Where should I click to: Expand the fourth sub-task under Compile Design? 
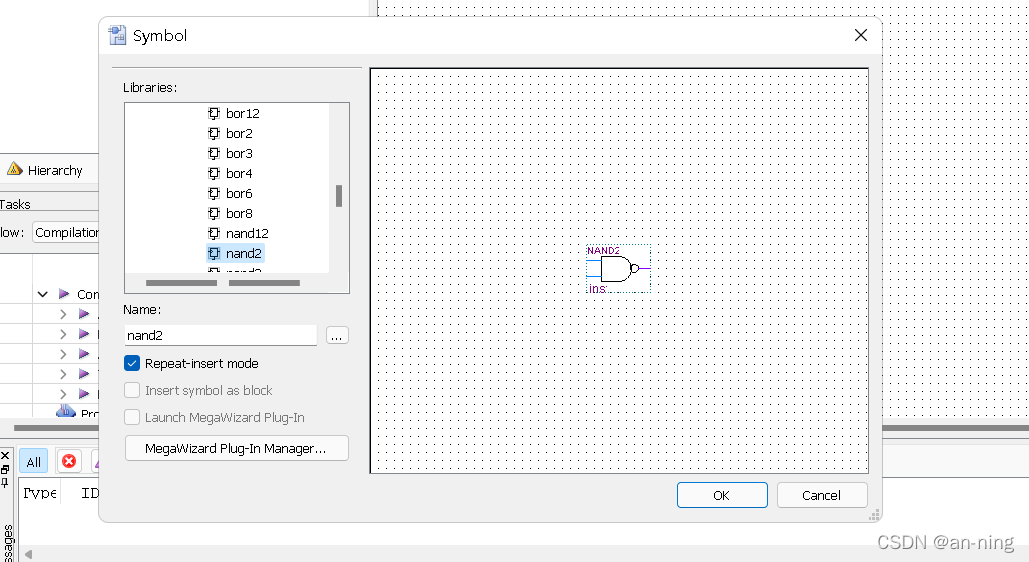point(63,374)
